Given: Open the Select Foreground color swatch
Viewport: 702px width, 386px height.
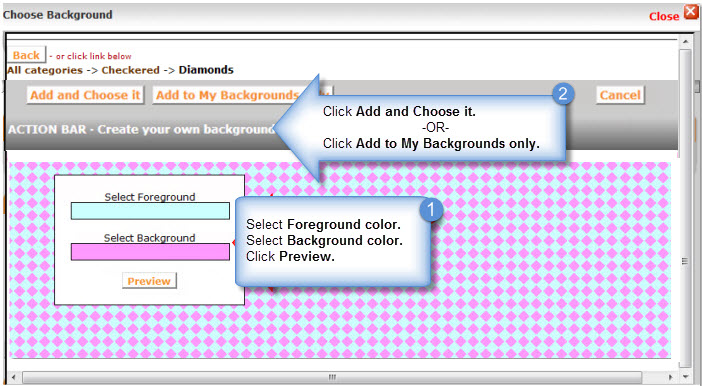Looking at the screenshot, I should (150, 211).
